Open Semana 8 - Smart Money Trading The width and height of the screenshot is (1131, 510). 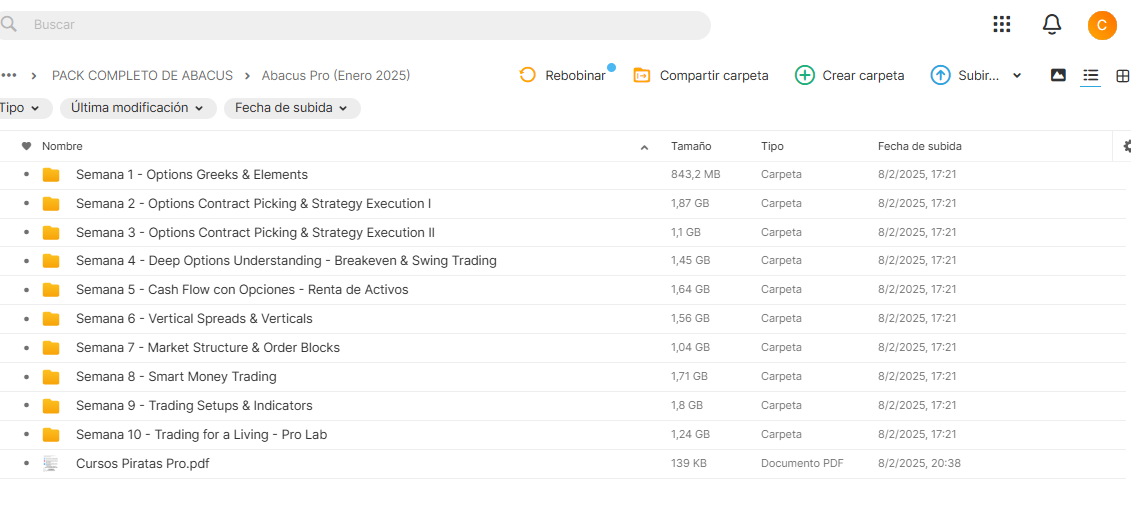pyautogui.click(x=176, y=377)
